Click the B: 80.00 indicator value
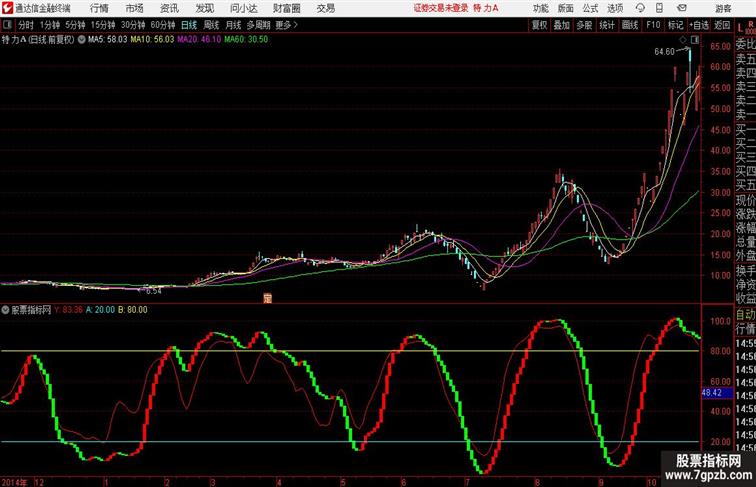This screenshot has width=756, height=487. (133, 310)
